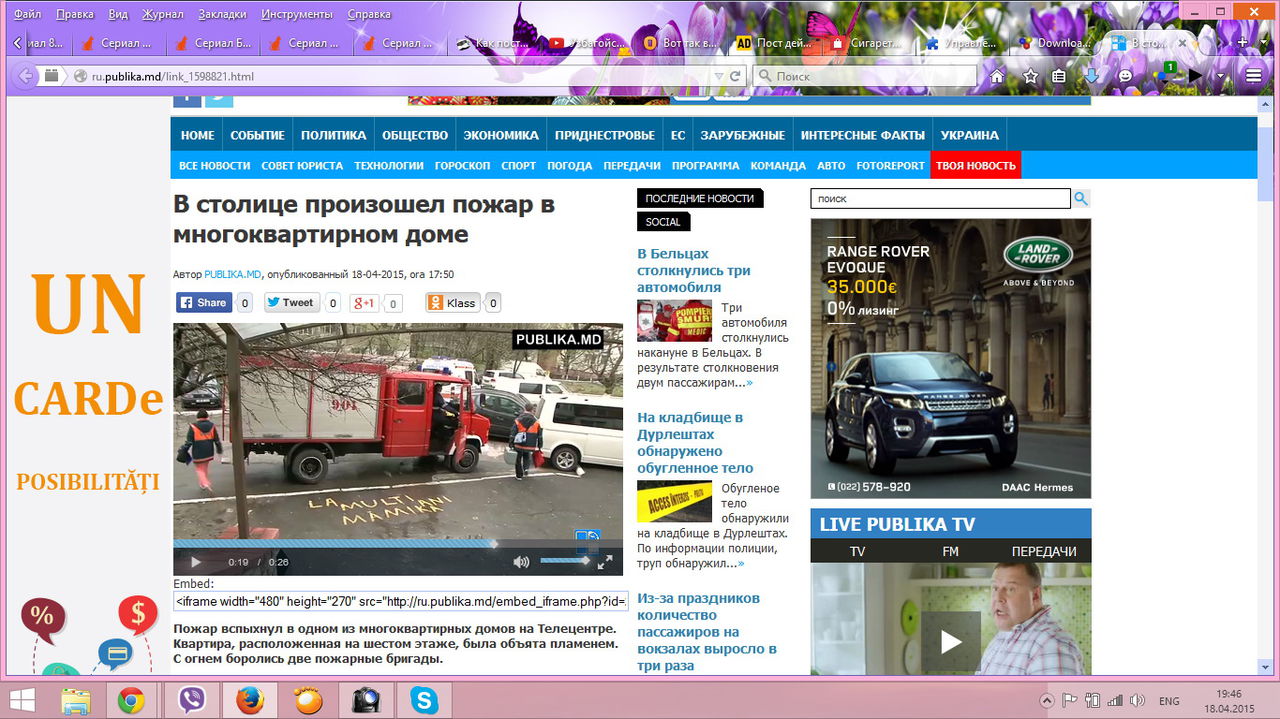
Task: Launch Google Chrome from the taskbar
Action: click(131, 701)
